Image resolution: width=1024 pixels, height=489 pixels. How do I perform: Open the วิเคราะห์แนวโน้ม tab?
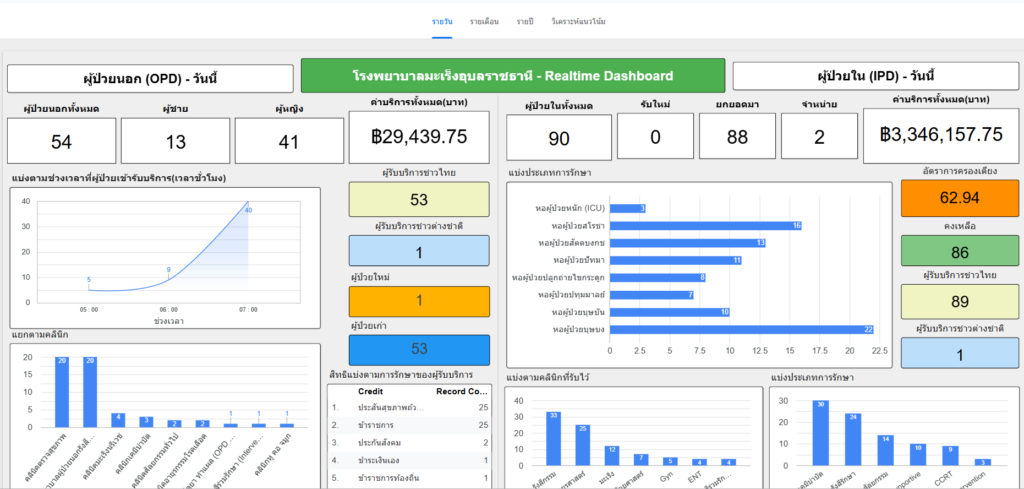(578, 21)
